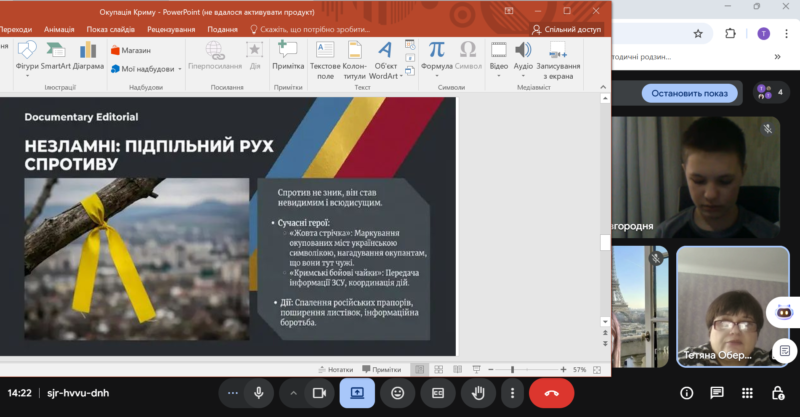
Task: Expand the Фігури shapes dropdown
Action: tap(27, 76)
